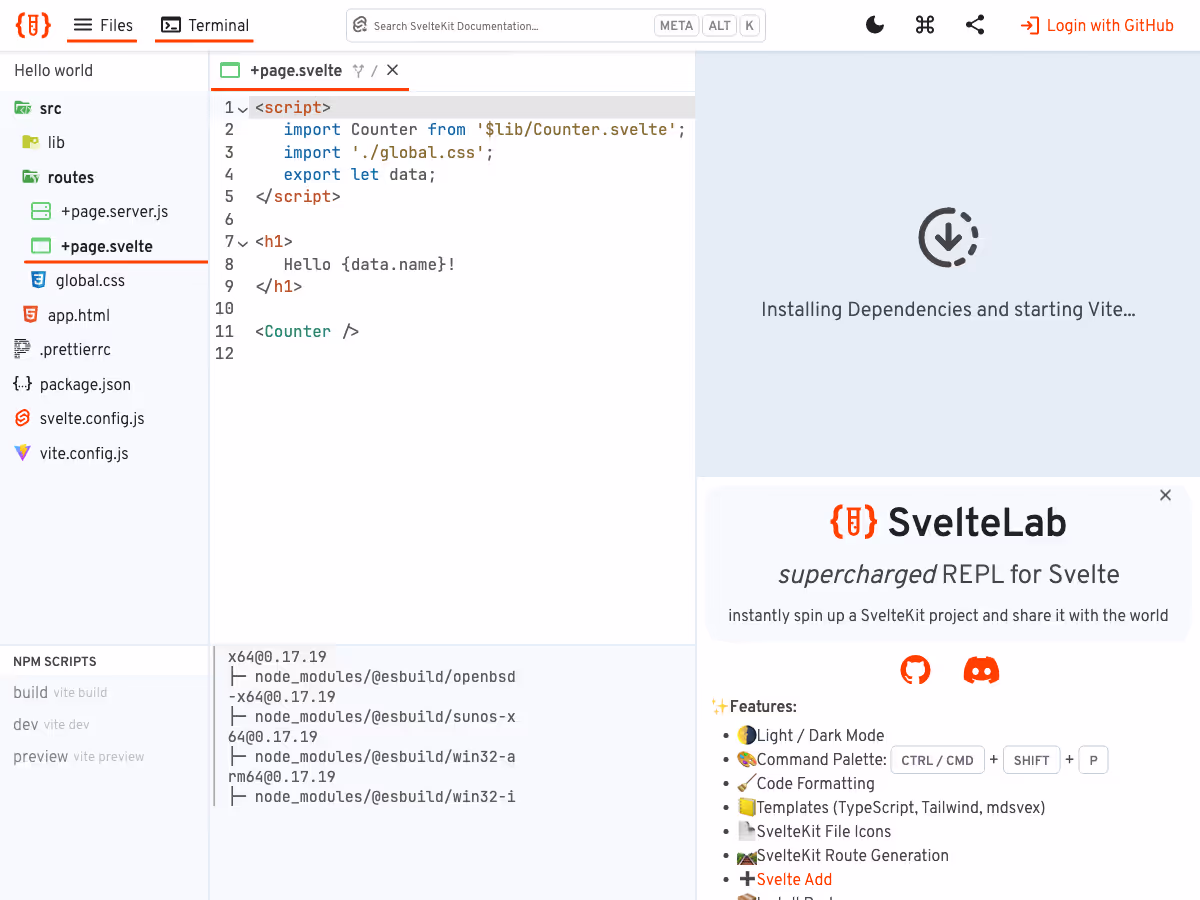The width and height of the screenshot is (1200, 900).
Task: Click the HTML5 icon beside app.html
Action: [30, 315]
